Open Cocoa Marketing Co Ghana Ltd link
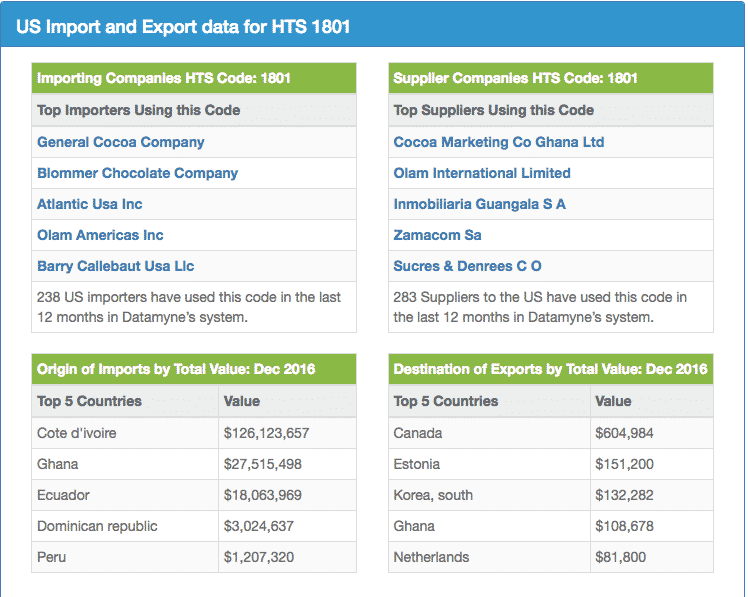This screenshot has width=748, height=597. (x=499, y=142)
